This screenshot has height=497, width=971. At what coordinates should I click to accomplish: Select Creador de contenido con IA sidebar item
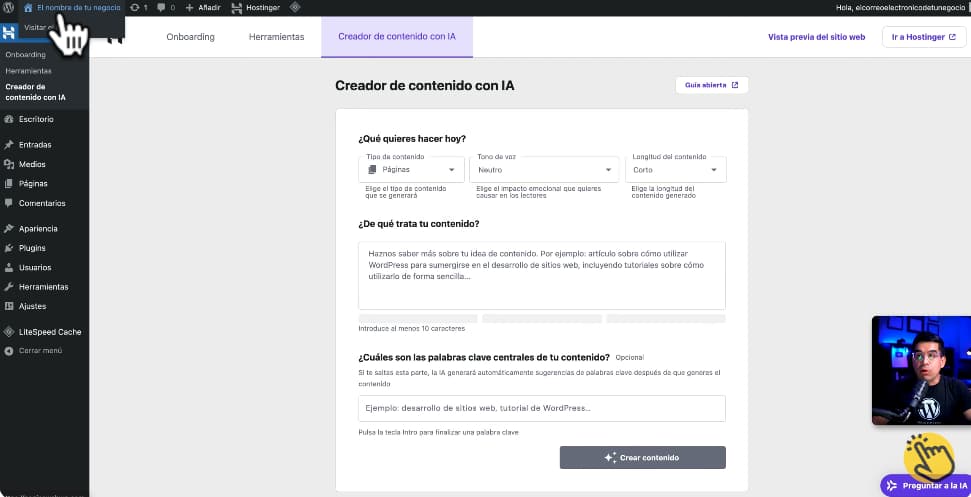click(x=35, y=92)
